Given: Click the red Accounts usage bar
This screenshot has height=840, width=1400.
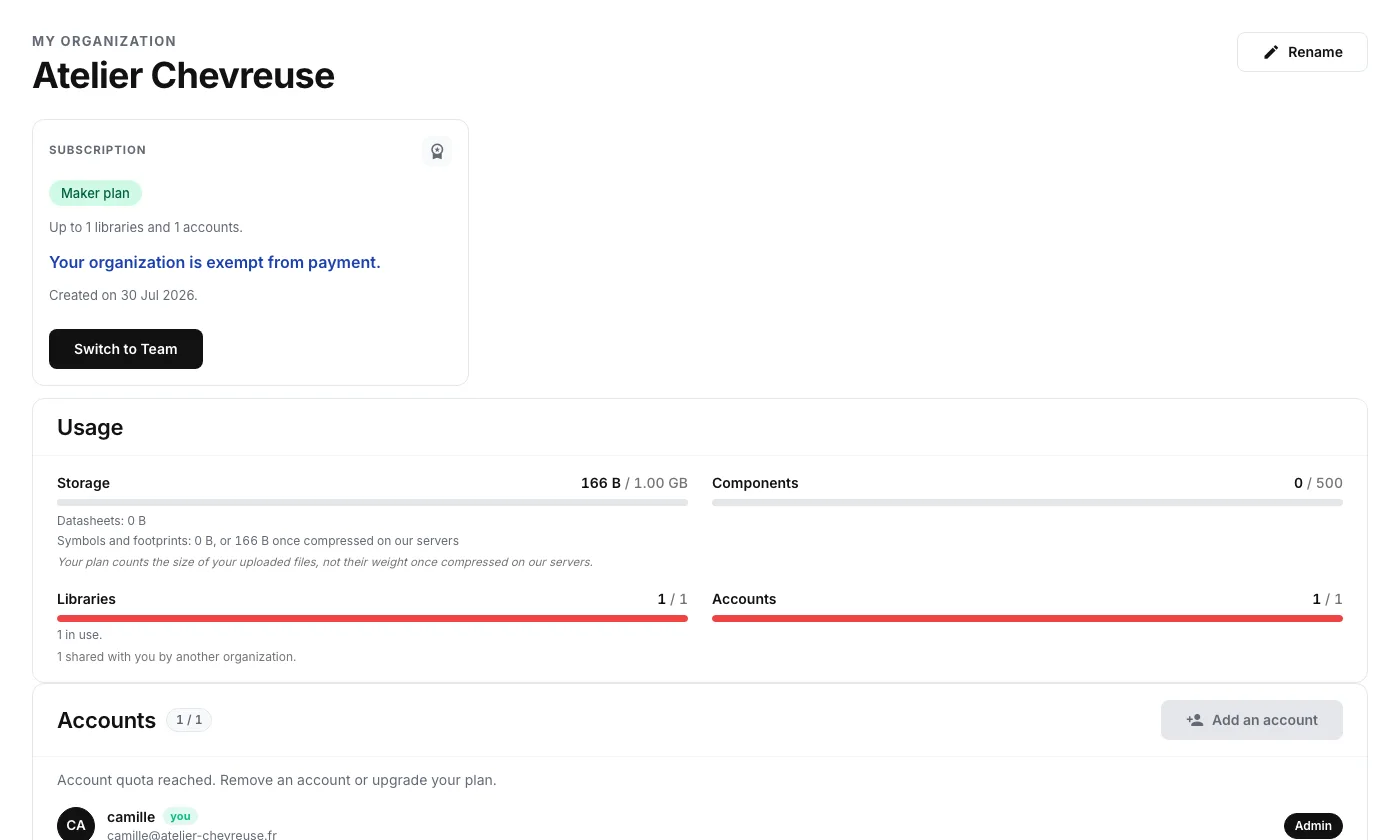Looking at the screenshot, I should point(1027,618).
